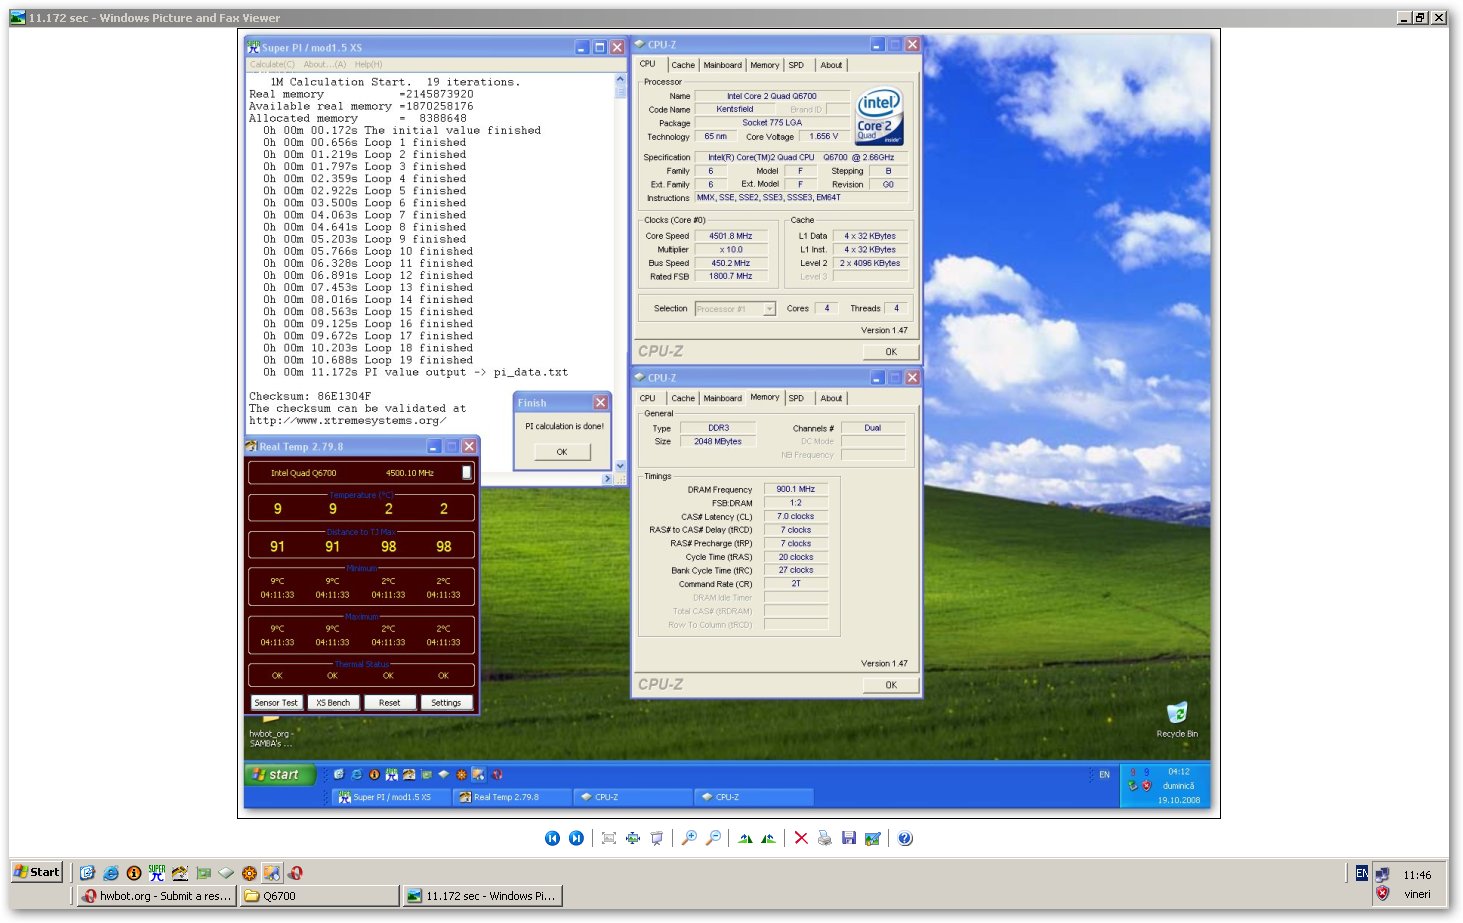Click OK in lower pictured CPU-Z Memory window
This screenshot has width=1463, height=923.
click(891, 685)
